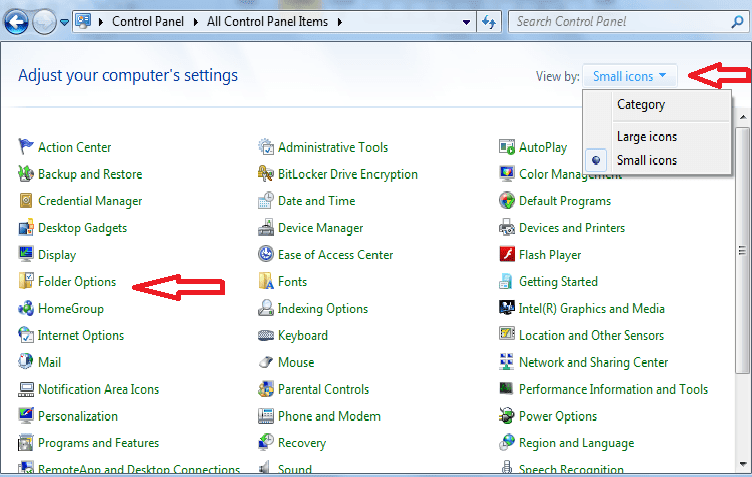Click the Power Options icon
This screenshot has height=477, width=752.
[x=507, y=416]
